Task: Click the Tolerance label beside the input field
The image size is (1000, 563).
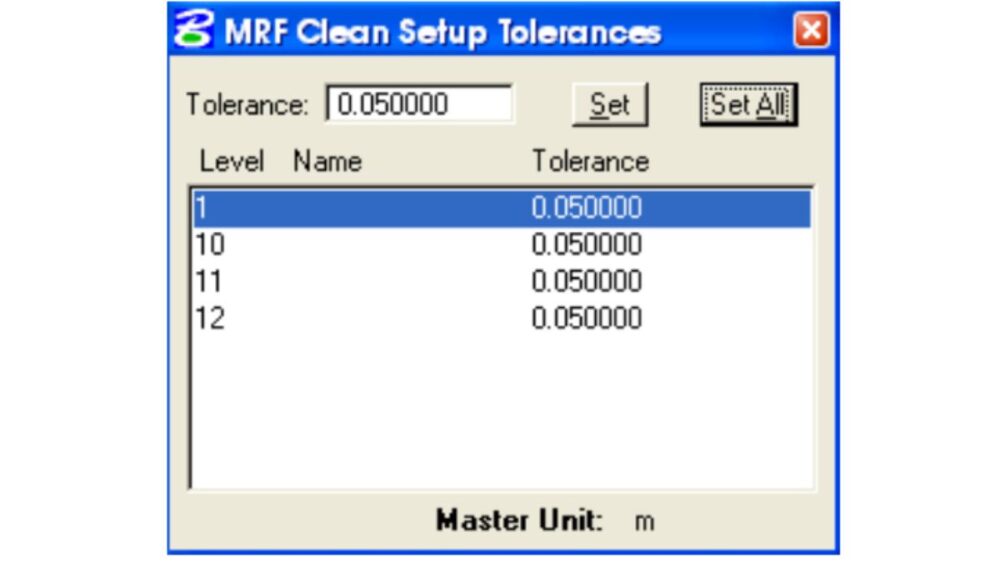Action: (247, 105)
